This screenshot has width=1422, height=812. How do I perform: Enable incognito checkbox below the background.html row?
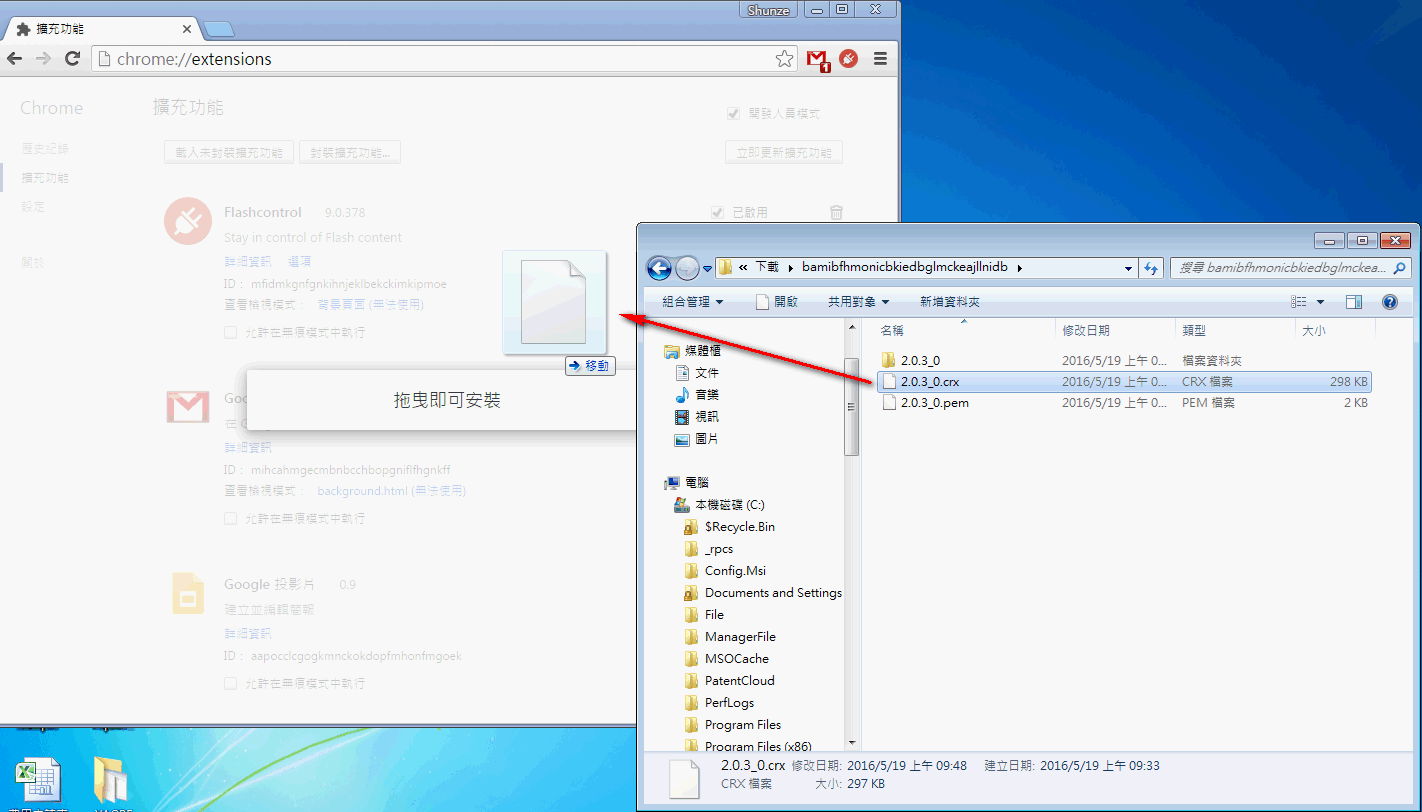231,518
